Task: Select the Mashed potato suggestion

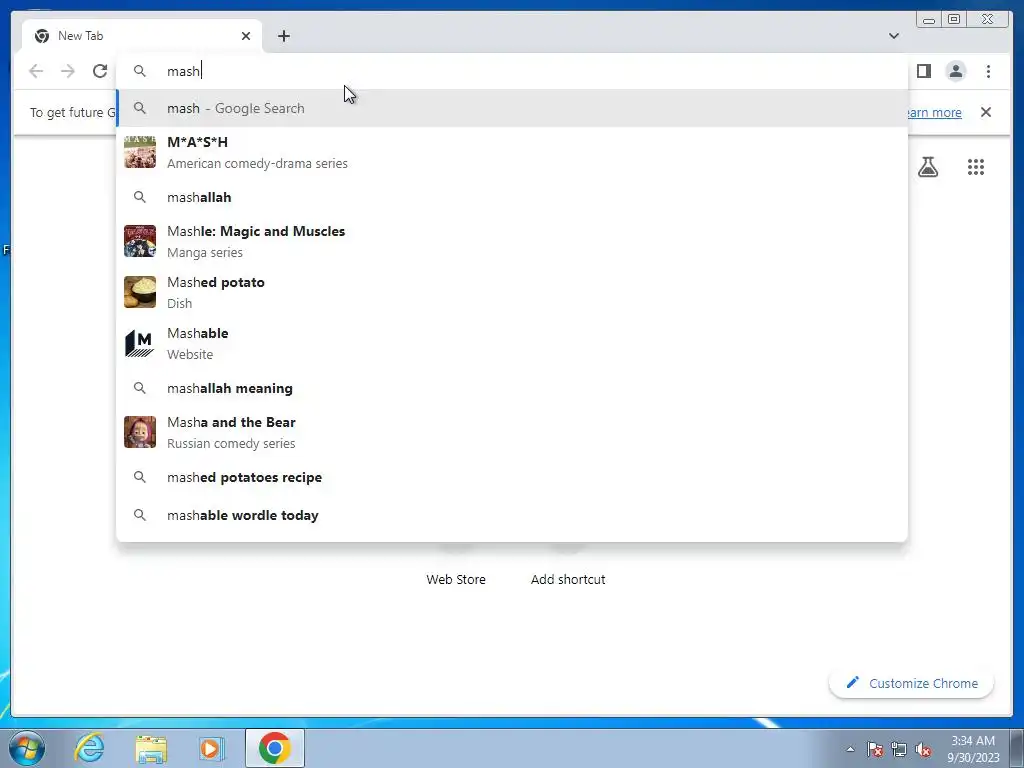Action: tap(512, 292)
